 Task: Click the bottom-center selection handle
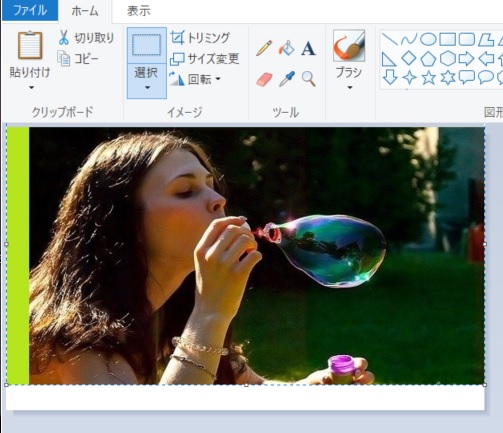click(x=246, y=385)
